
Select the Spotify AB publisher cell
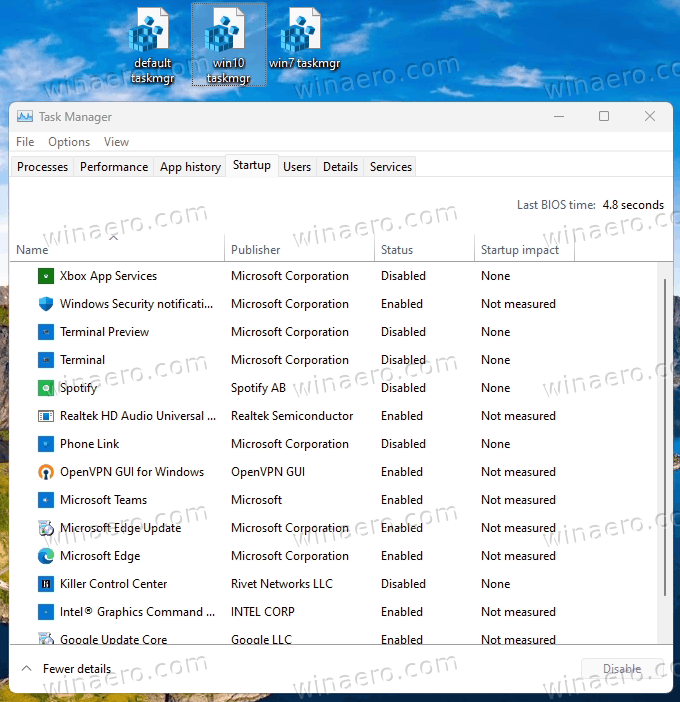coord(258,388)
